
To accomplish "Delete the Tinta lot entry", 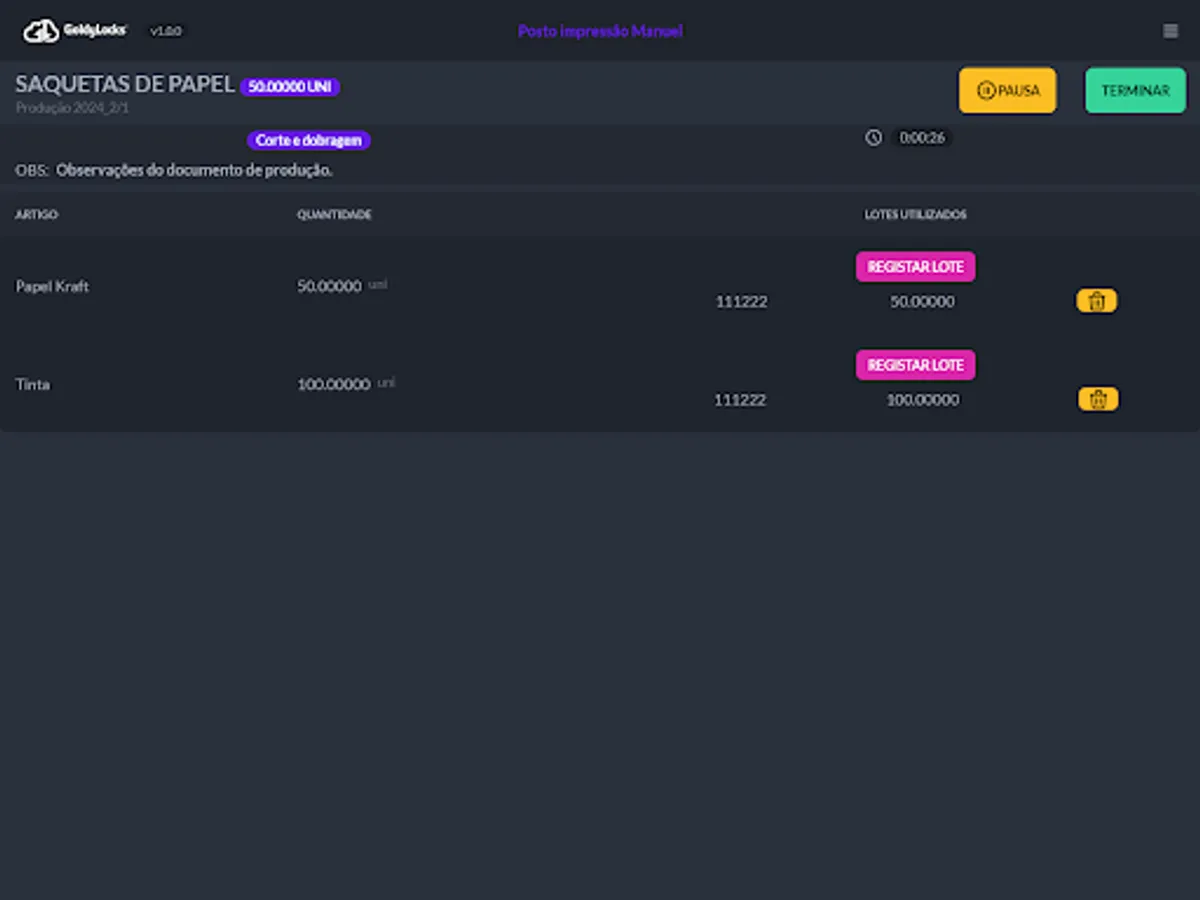I will 1098,399.
